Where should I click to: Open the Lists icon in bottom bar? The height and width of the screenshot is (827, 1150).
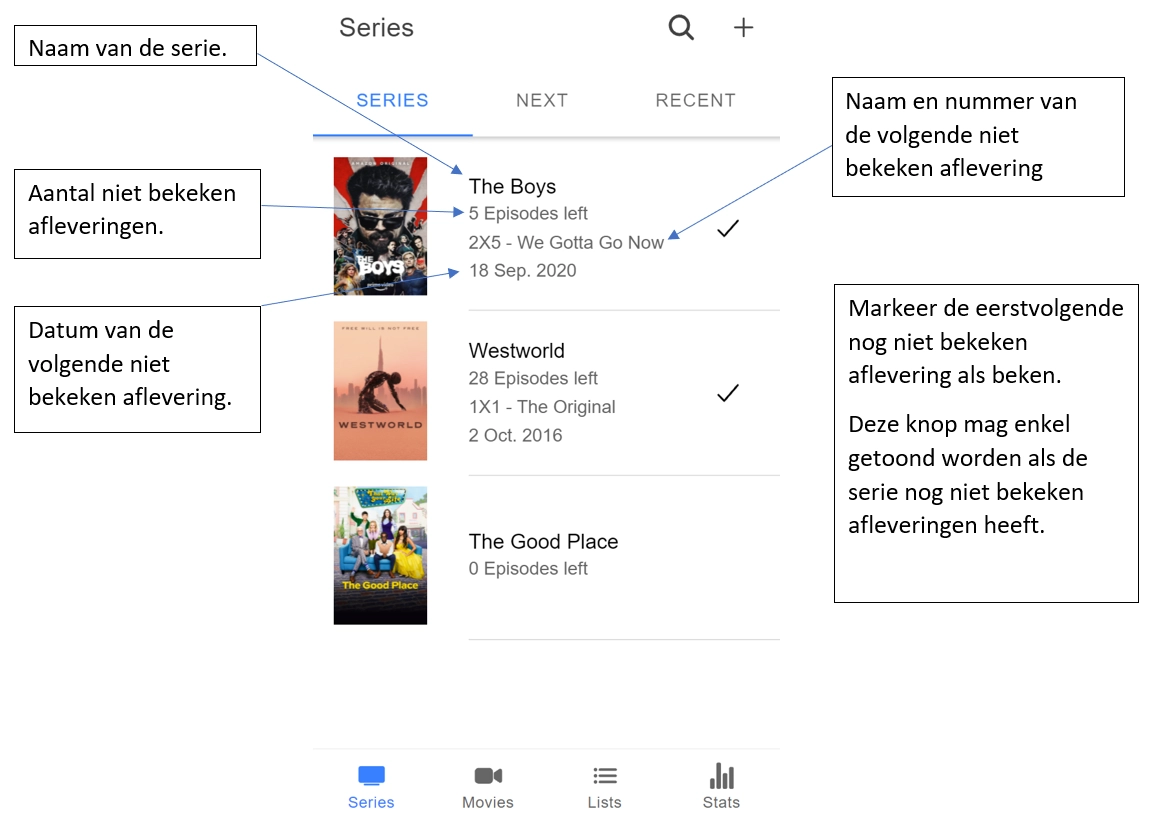tap(604, 776)
